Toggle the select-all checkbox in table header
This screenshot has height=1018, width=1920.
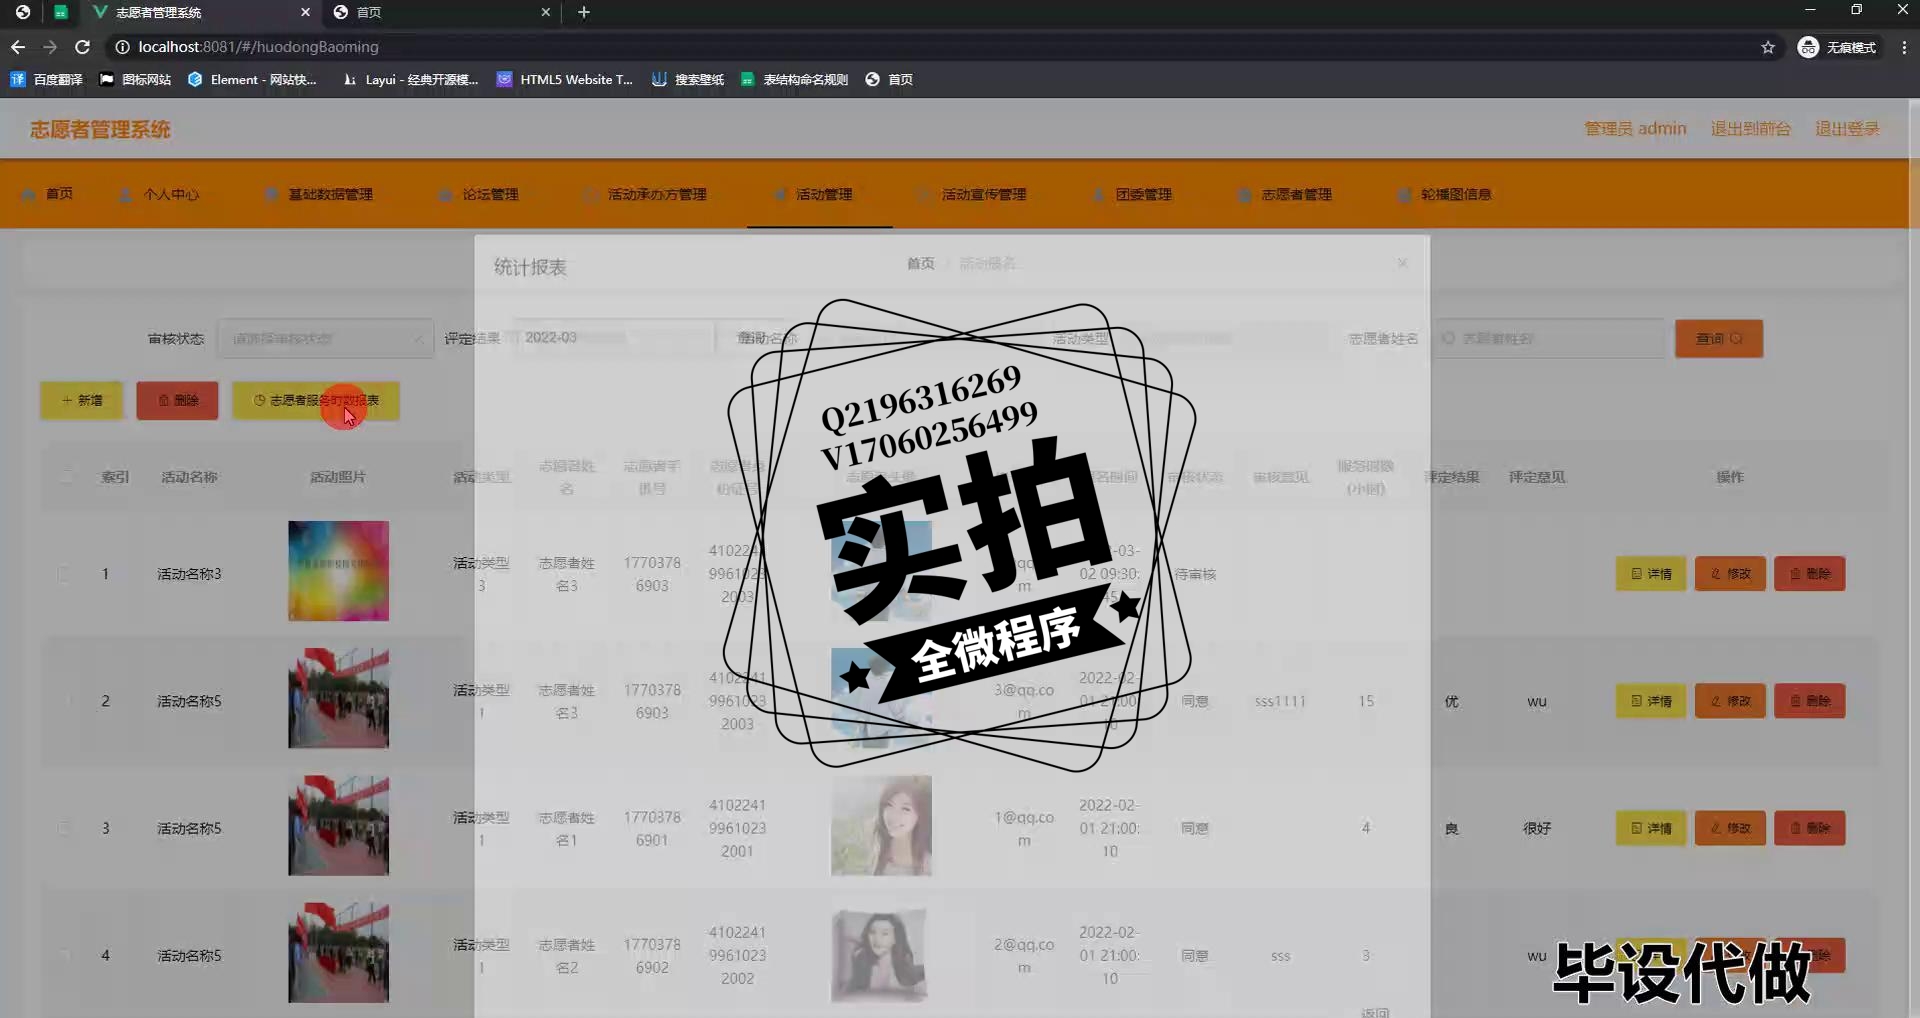click(x=66, y=477)
